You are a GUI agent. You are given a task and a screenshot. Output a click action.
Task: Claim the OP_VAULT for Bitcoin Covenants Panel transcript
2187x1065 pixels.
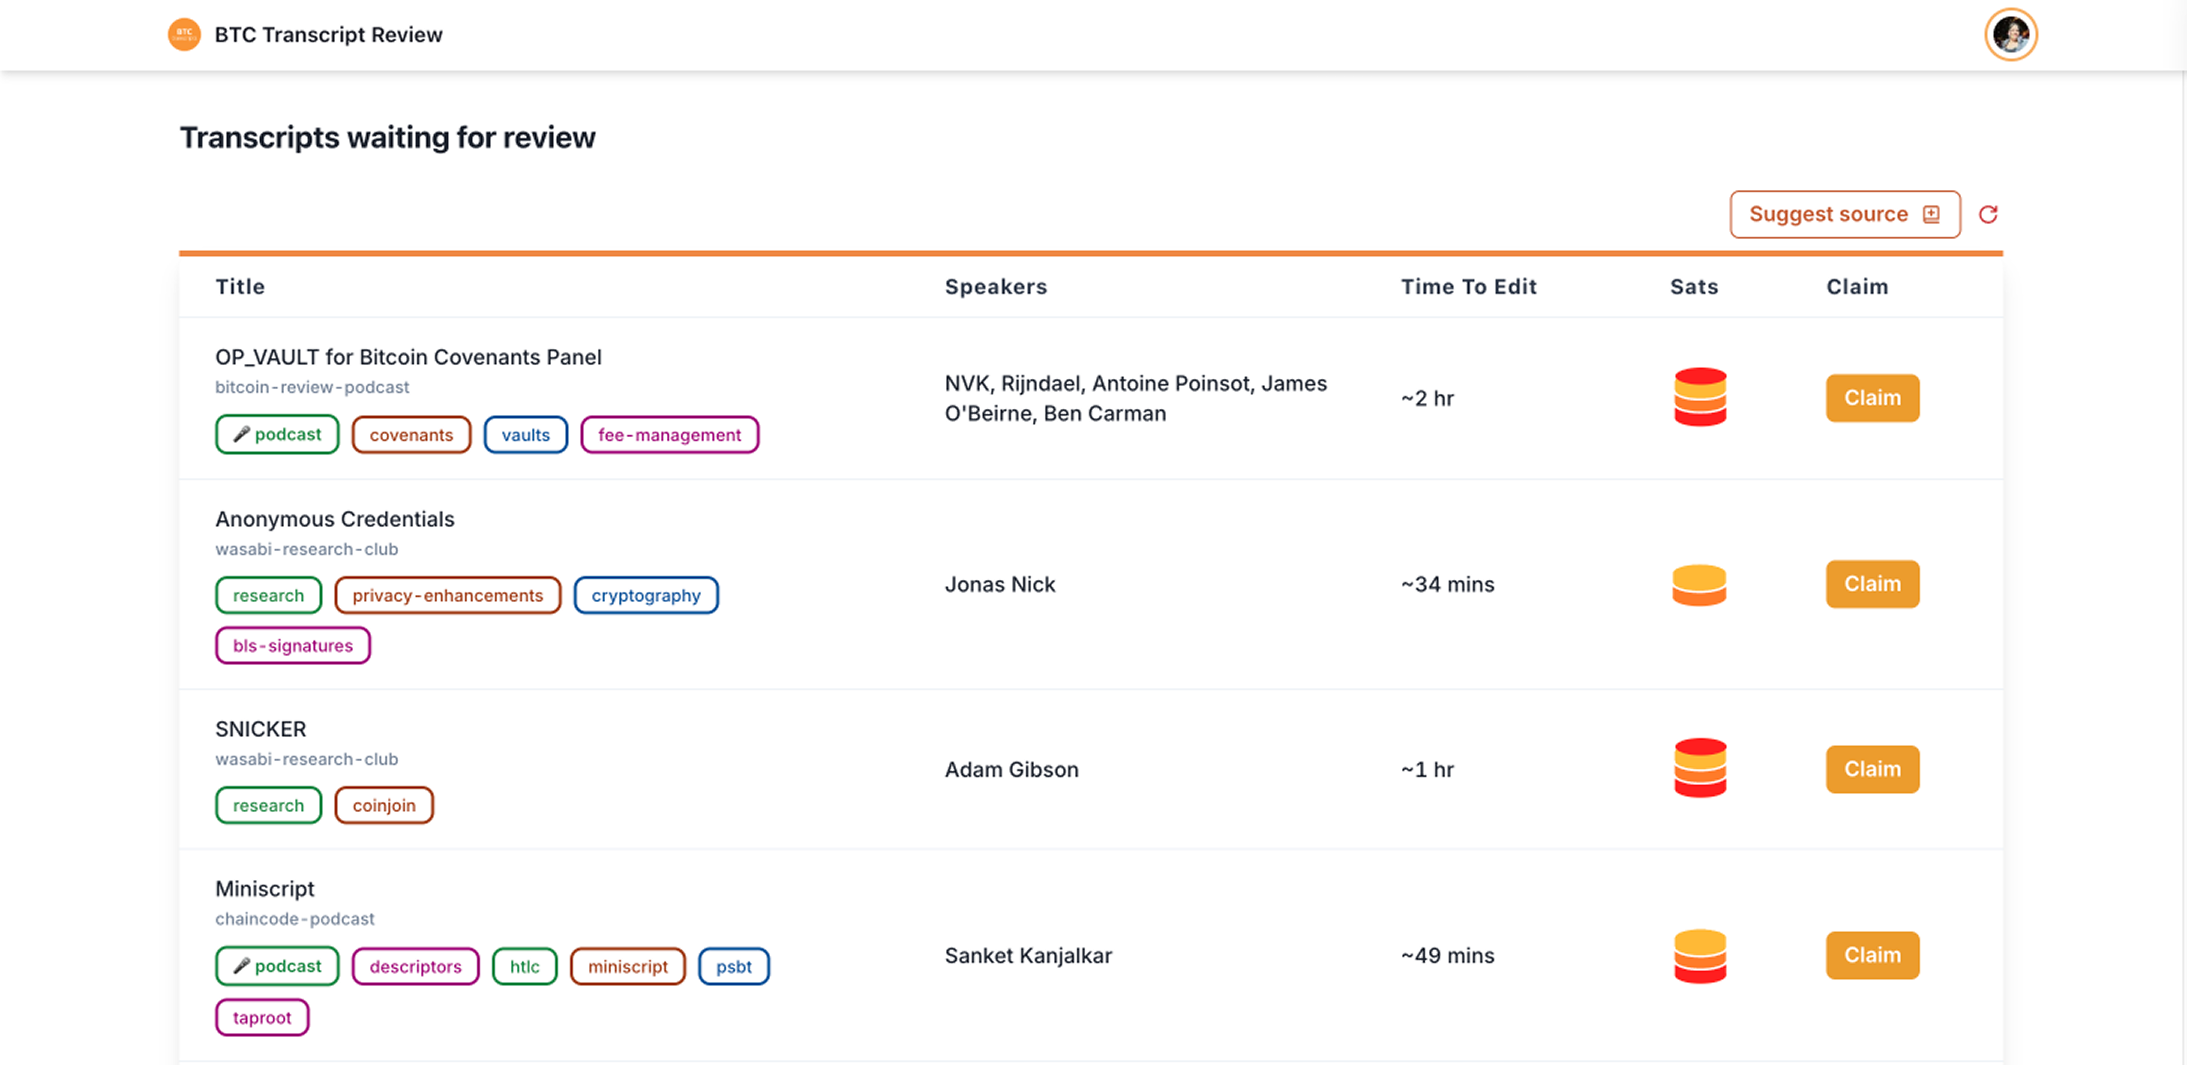(x=1872, y=398)
